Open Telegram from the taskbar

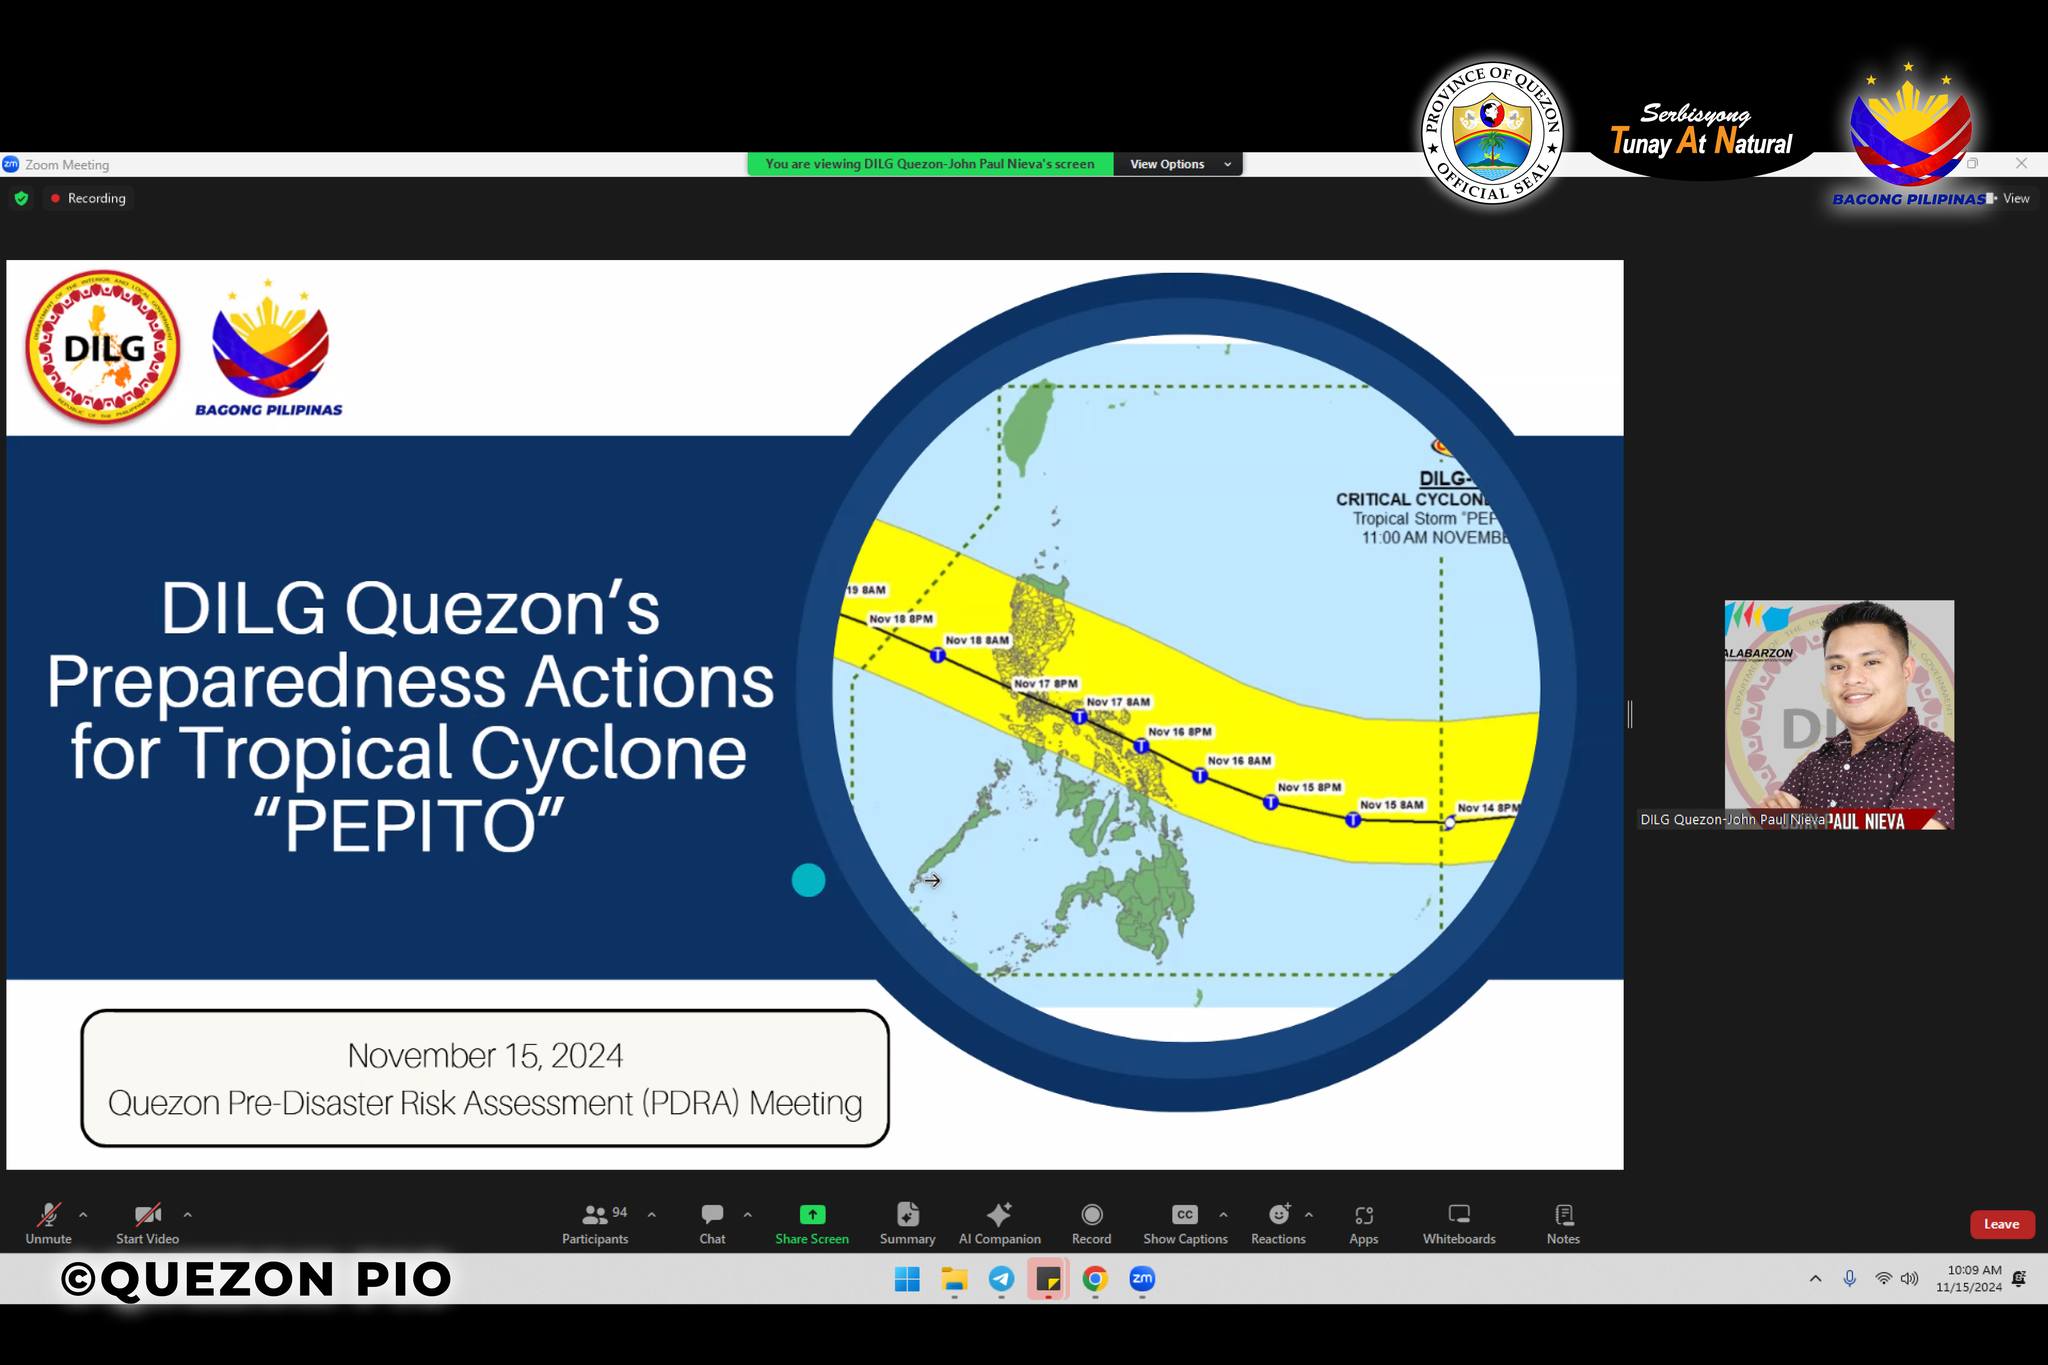1001,1279
